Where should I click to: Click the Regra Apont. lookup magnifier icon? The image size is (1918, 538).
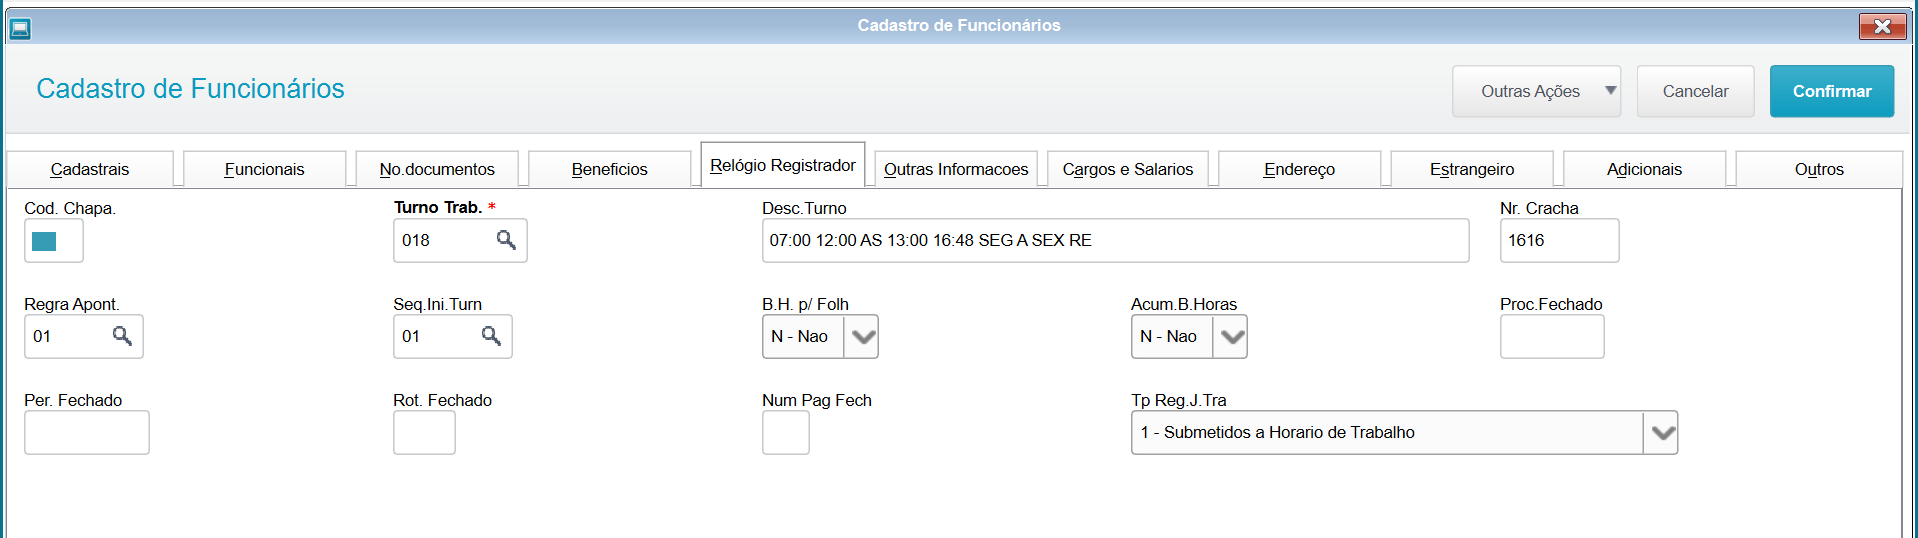tap(122, 336)
